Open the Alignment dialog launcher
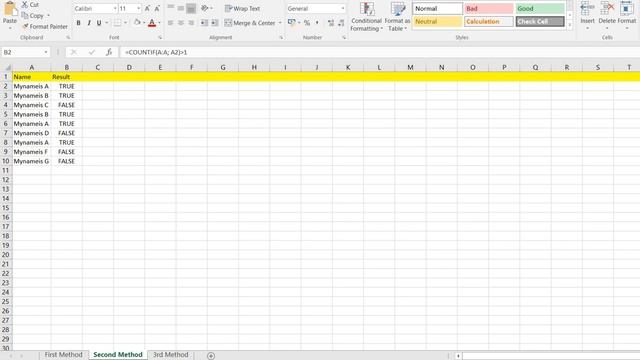The height and width of the screenshot is (360, 640). (281, 38)
